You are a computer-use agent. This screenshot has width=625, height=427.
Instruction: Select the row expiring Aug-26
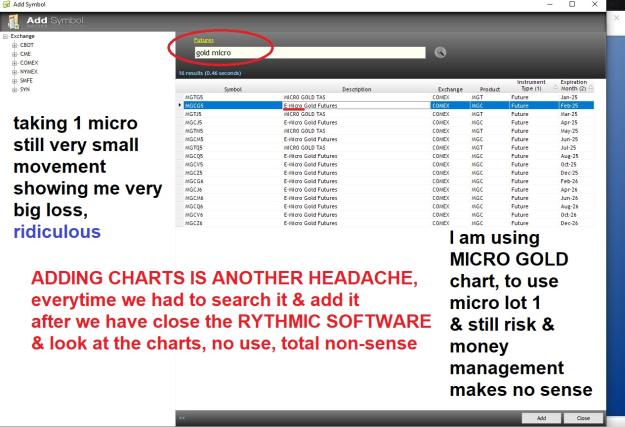pyautogui.click(x=385, y=206)
